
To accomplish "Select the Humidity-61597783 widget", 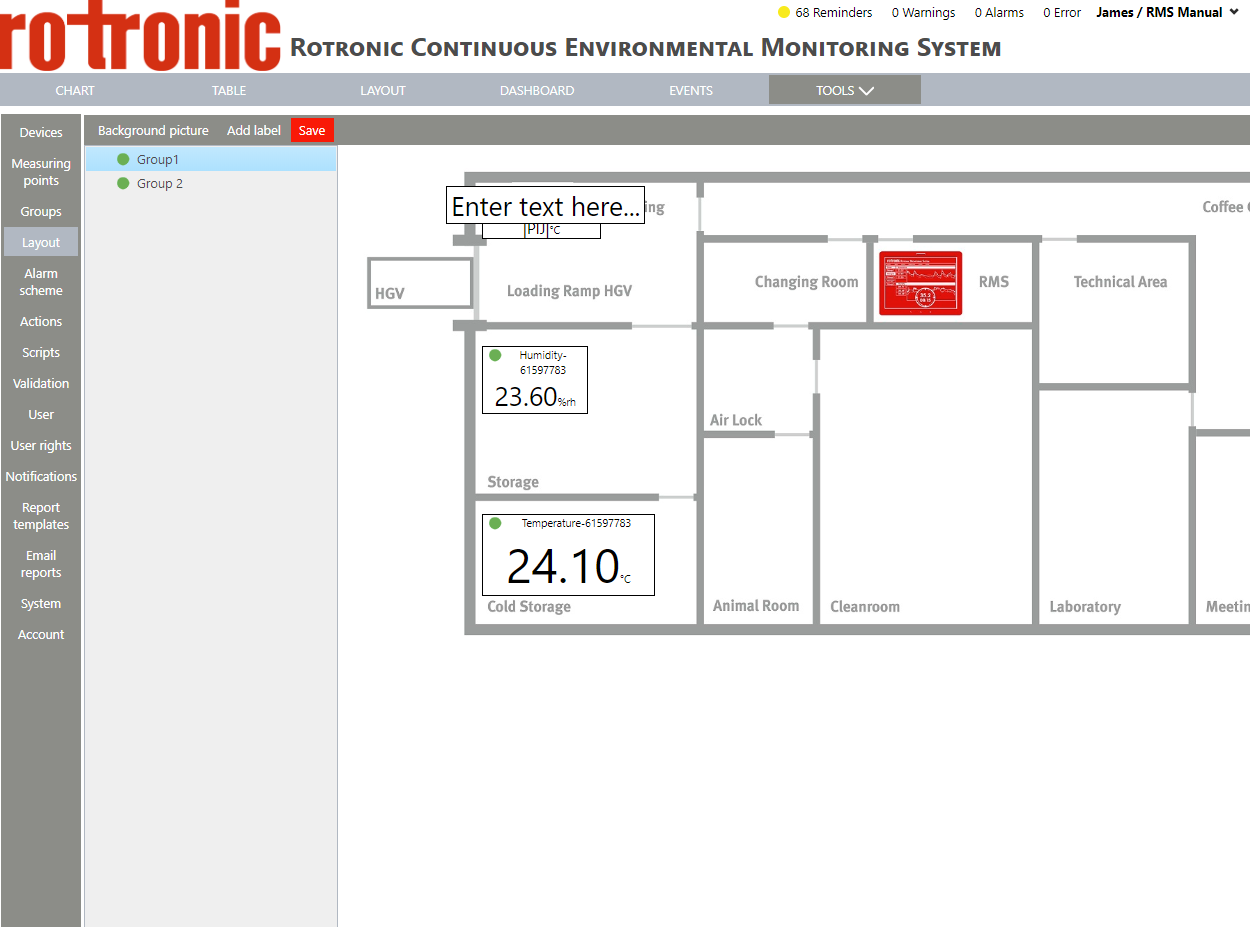I will point(535,379).
